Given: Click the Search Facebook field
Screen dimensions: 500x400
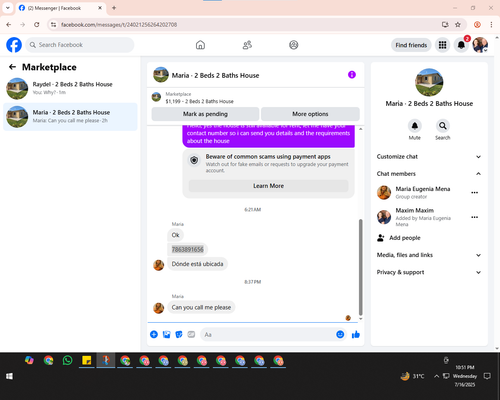Looking at the screenshot, I should [x=80, y=45].
